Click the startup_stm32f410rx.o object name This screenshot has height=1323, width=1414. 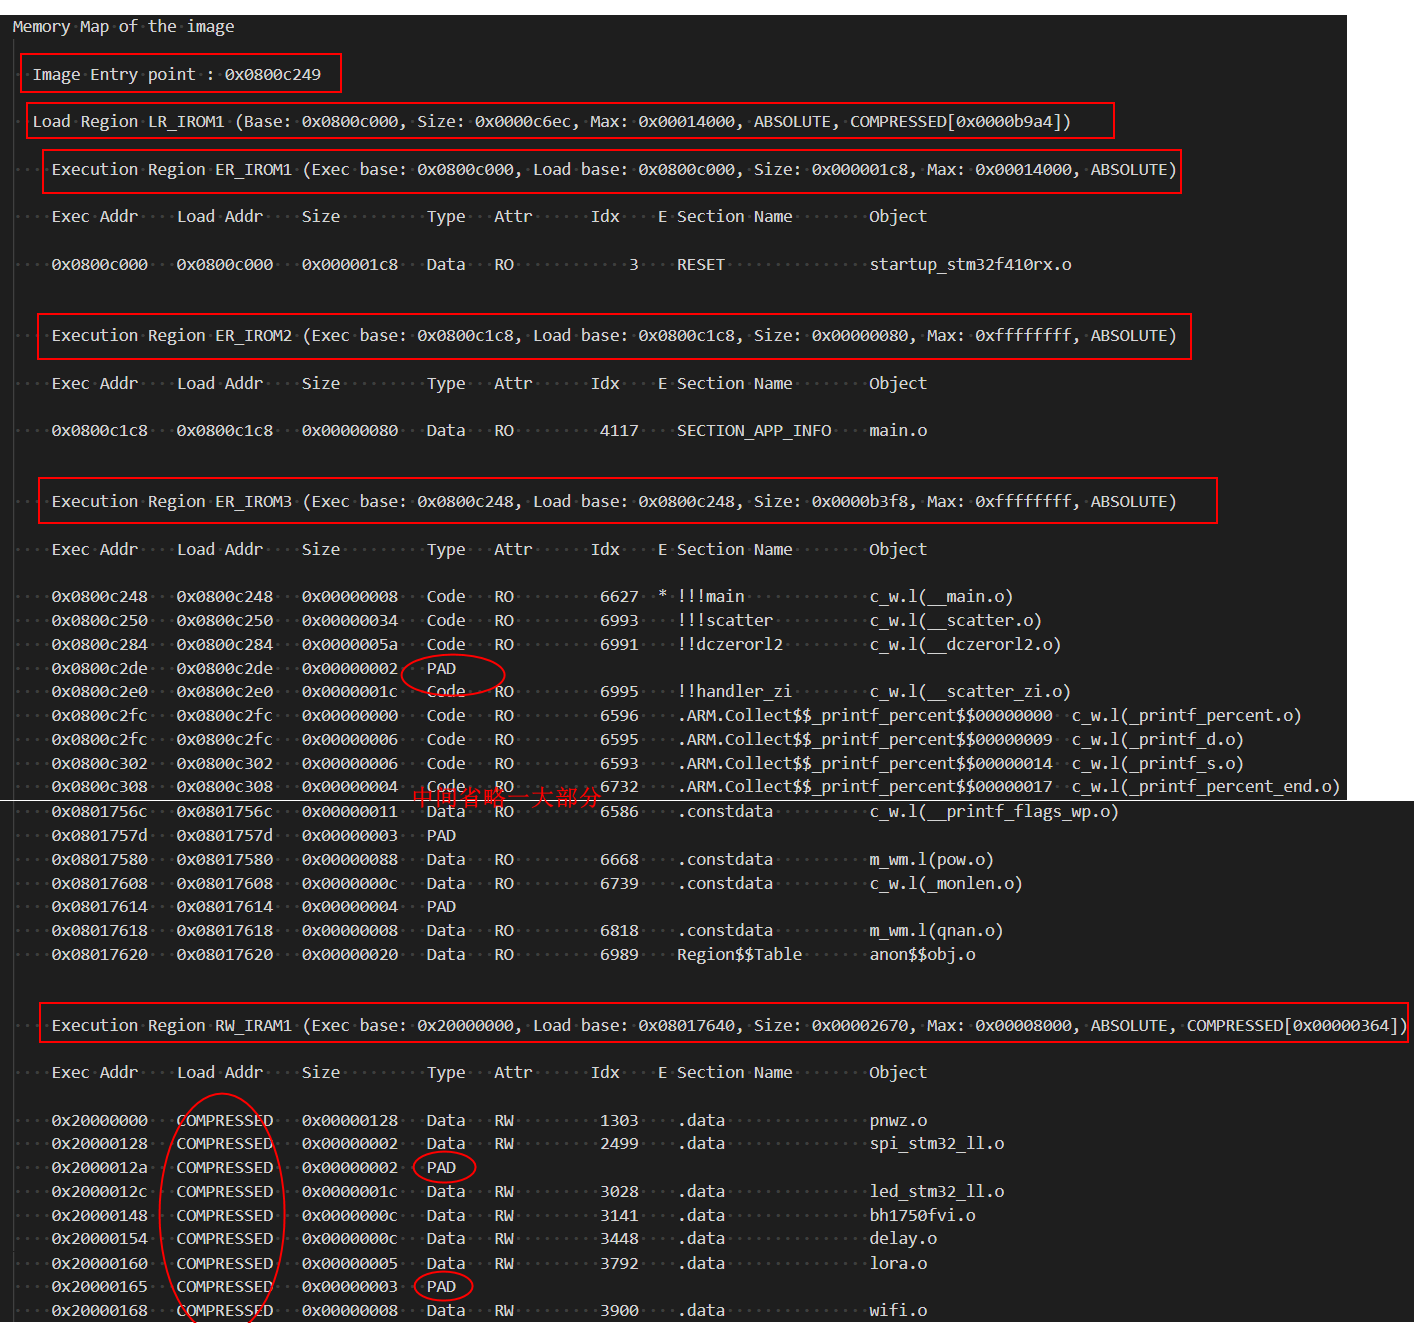tap(970, 265)
